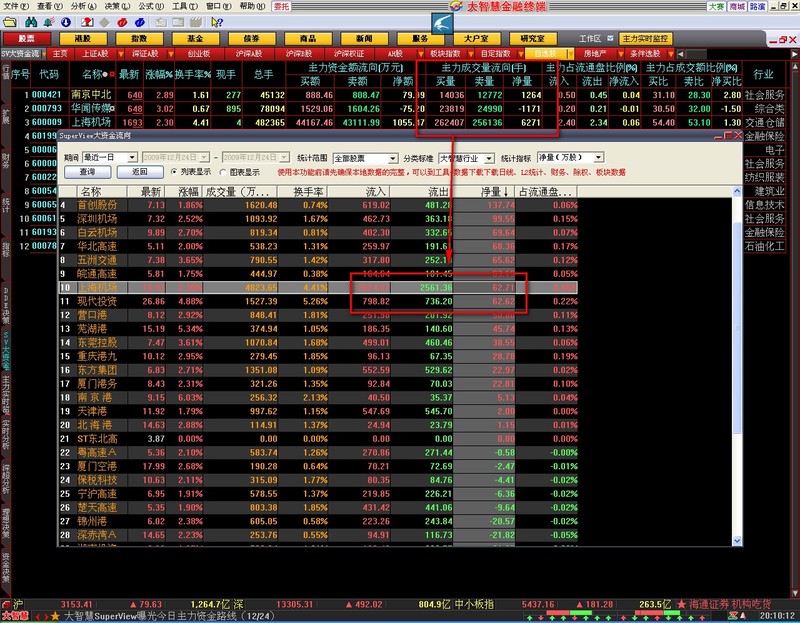The height and width of the screenshot is (623, 800).
Task: Click the 基金 button
Action: pyautogui.click(x=196, y=39)
